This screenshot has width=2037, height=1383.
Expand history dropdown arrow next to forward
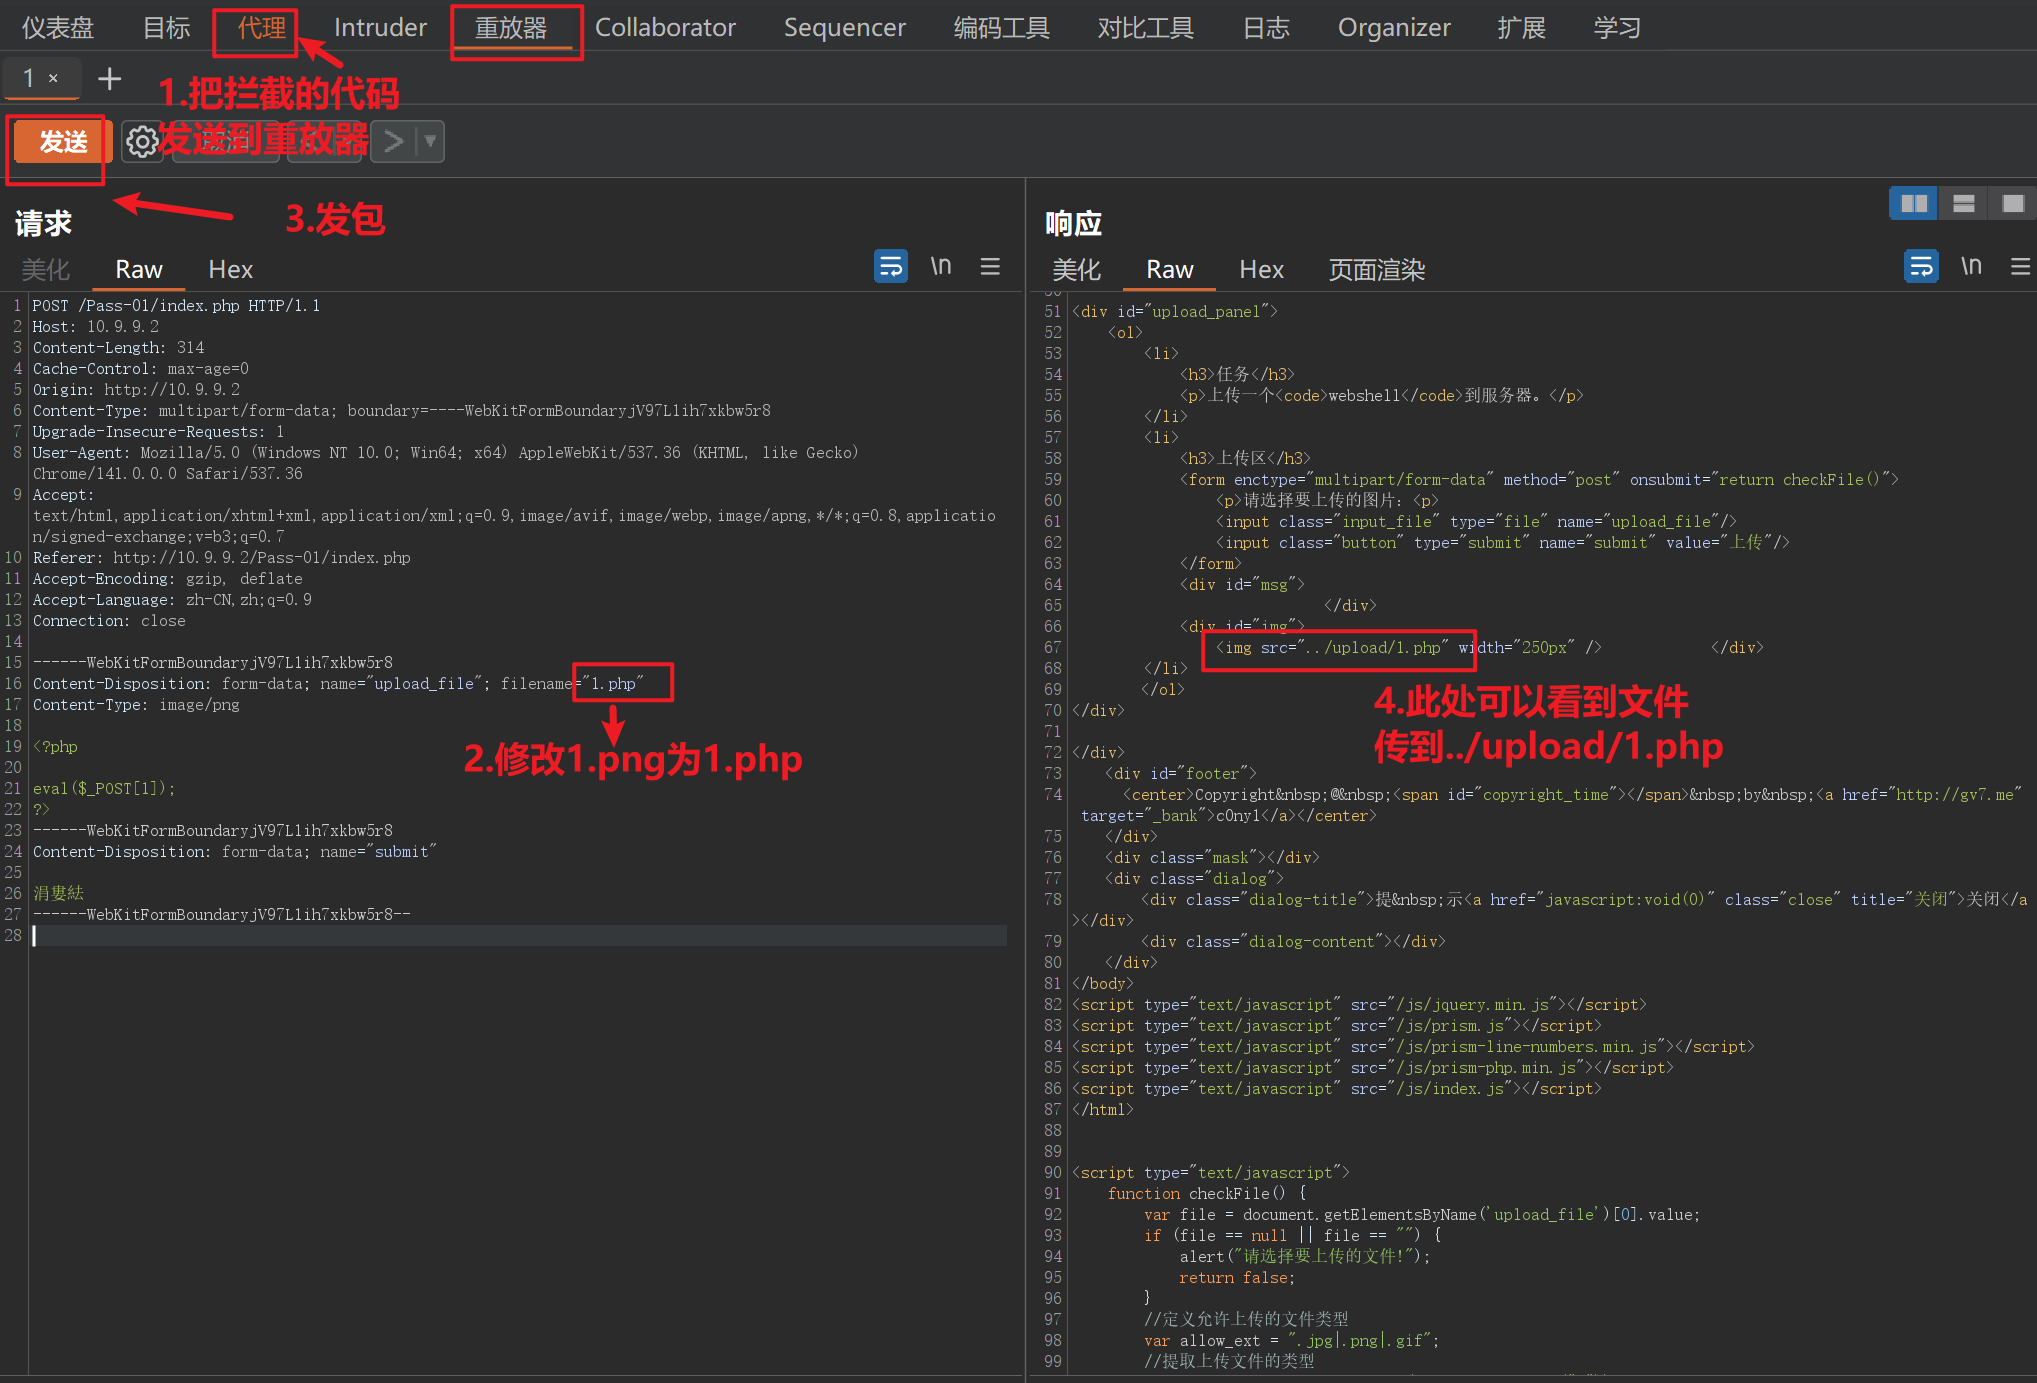(x=430, y=142)
